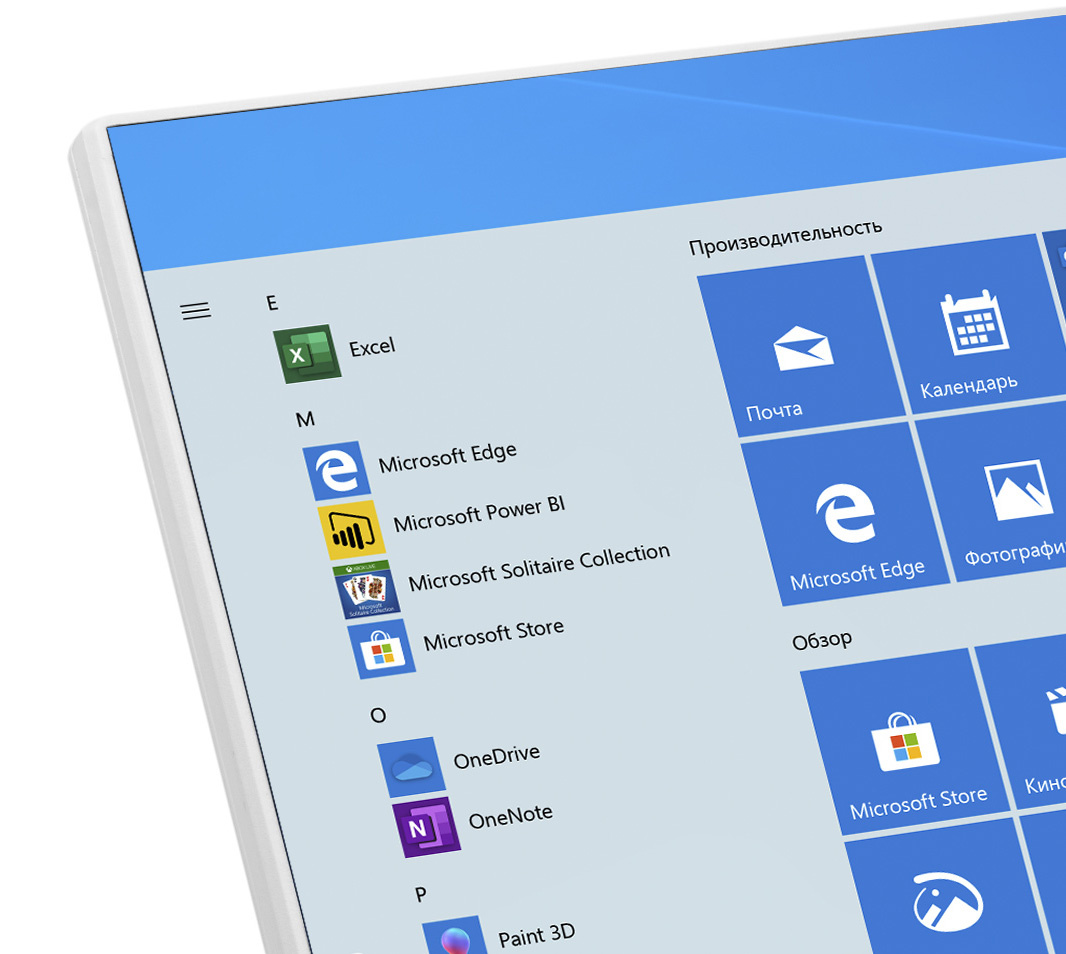Open the hamburger menu in Start
The height and width of the screenshot is (954, 1066).
[196, 311]
